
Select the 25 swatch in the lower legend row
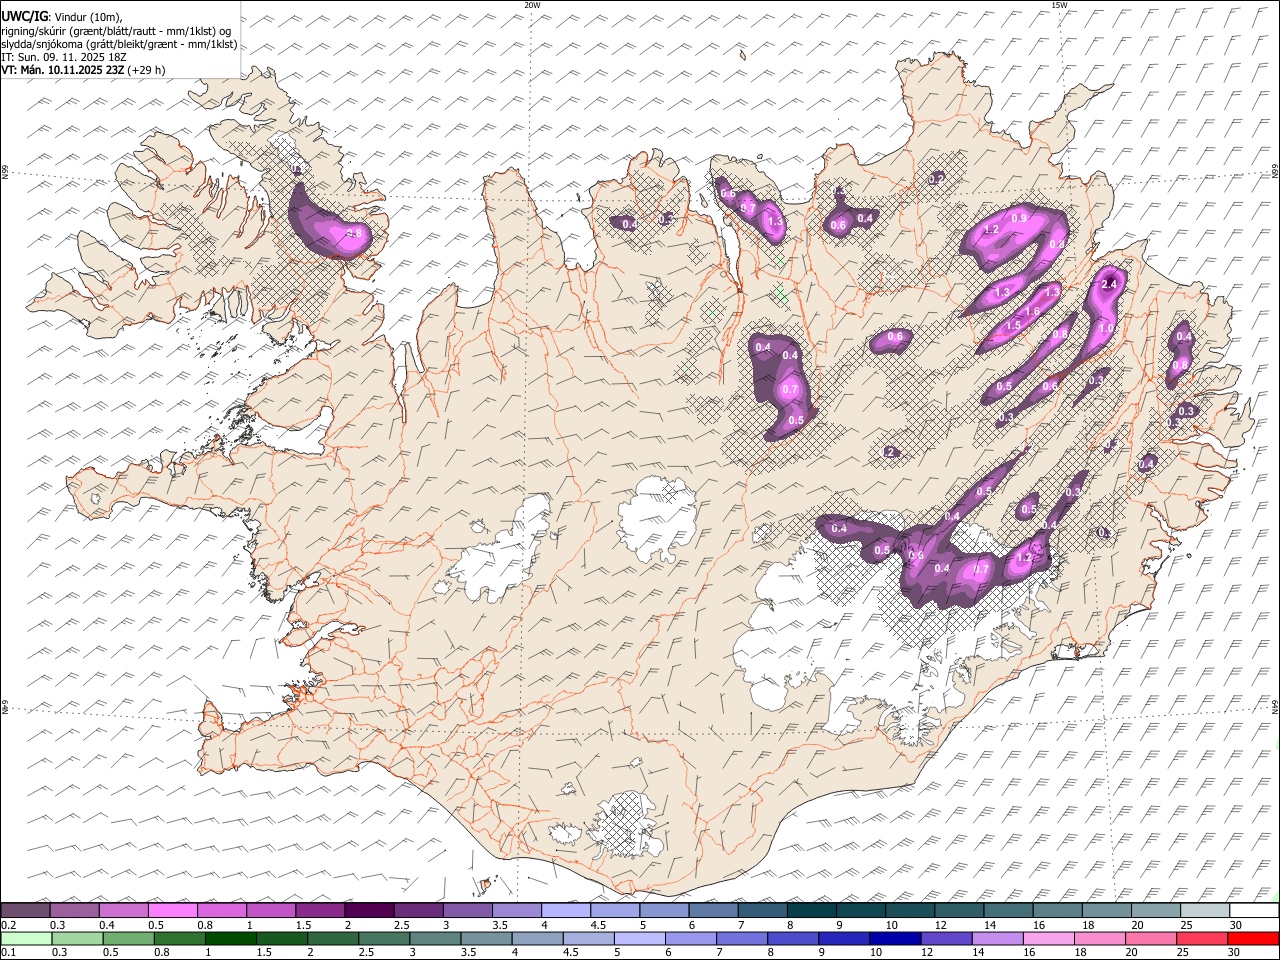coord(1202,939)
